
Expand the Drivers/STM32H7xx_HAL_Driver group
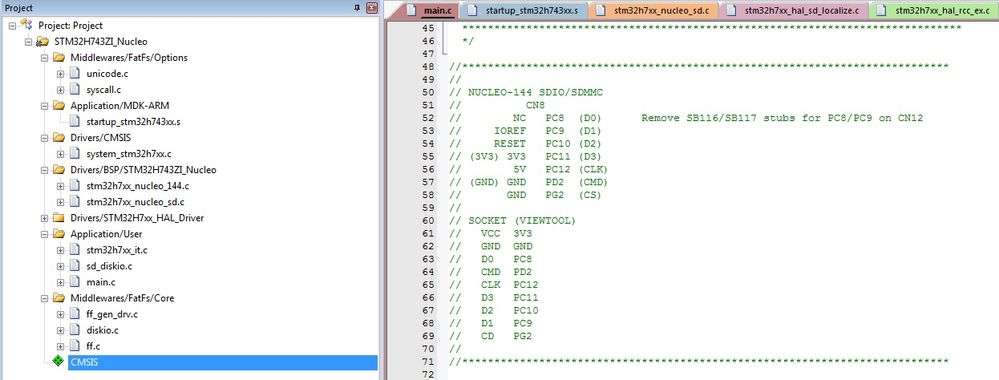(x=44, y=217)
